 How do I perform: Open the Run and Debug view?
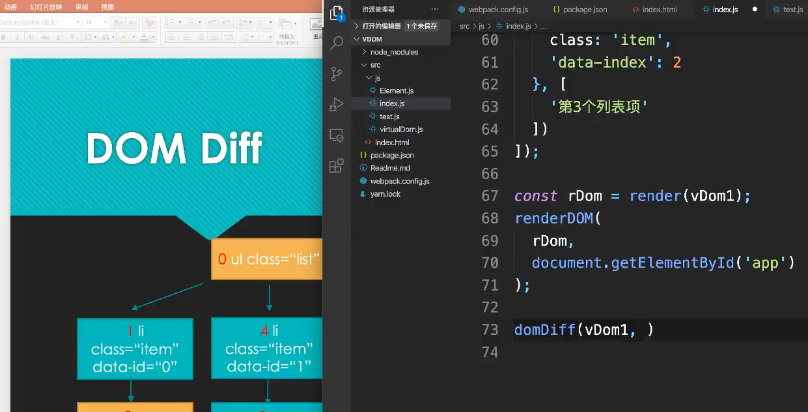point(336,105)
